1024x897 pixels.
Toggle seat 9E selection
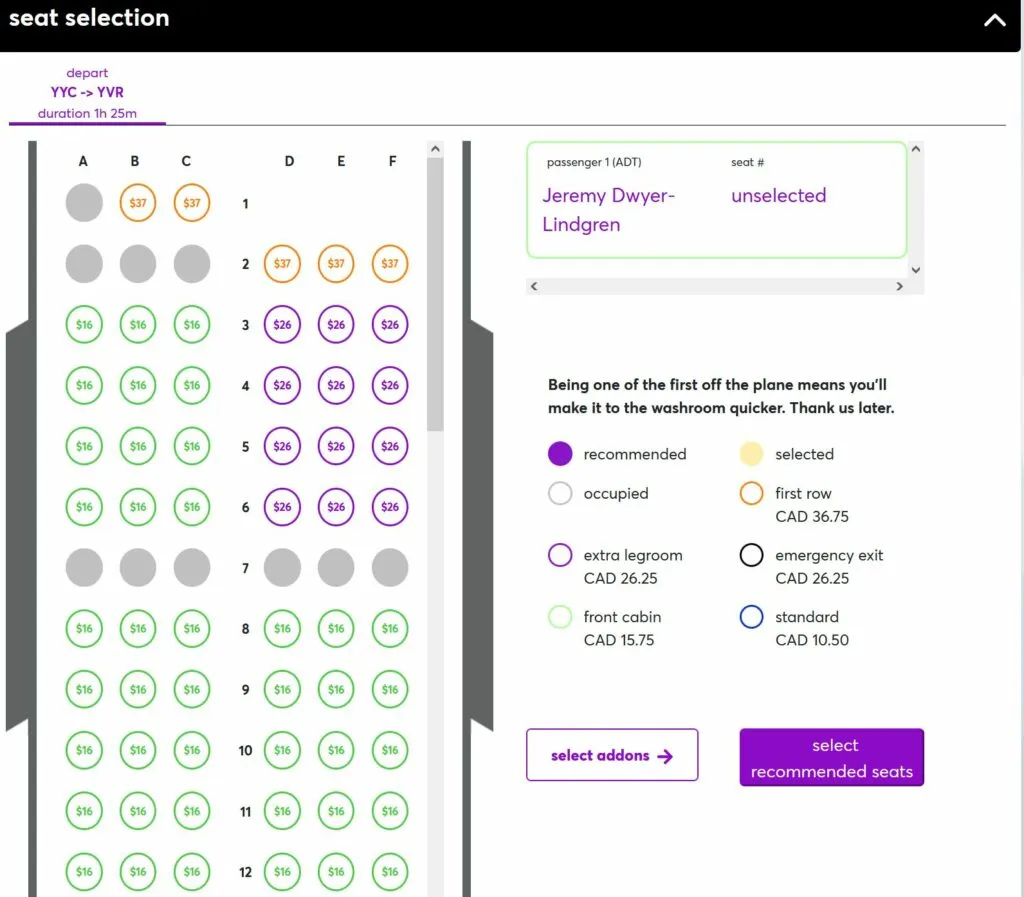coord(336,689)
